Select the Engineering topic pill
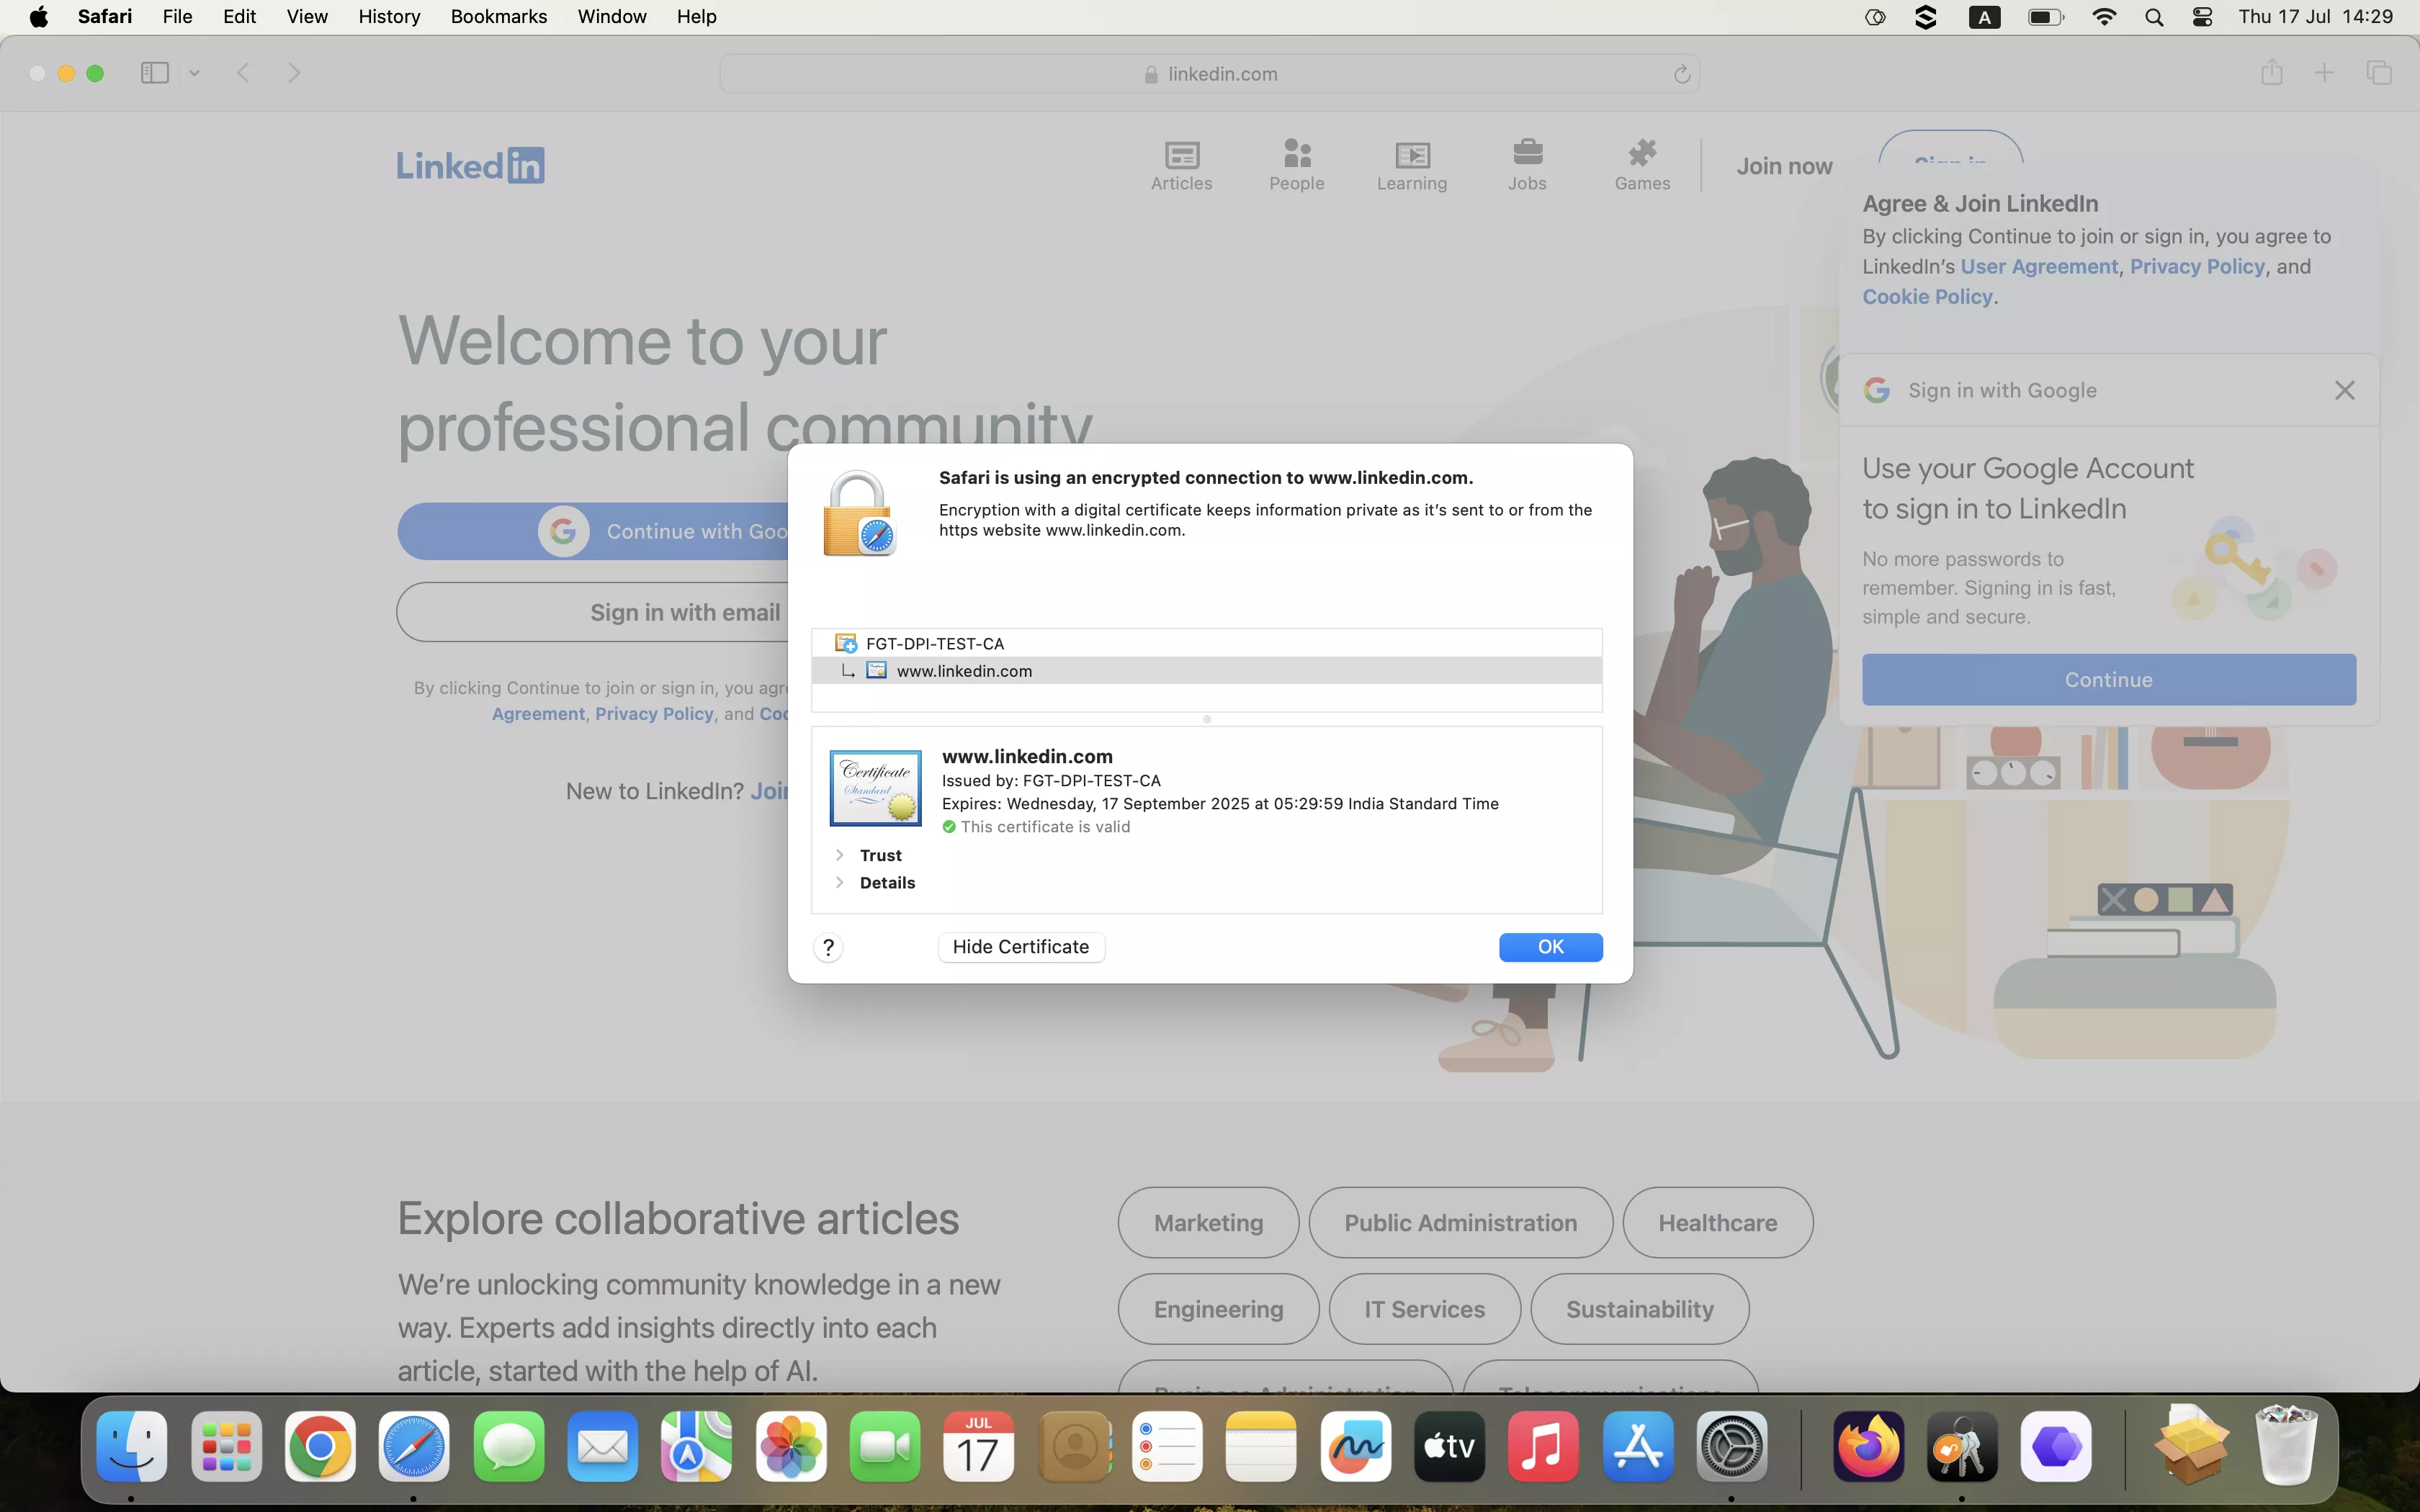This screenshot has height=1512, width=2420. pyautogui.click(x=1218, y=1309)
